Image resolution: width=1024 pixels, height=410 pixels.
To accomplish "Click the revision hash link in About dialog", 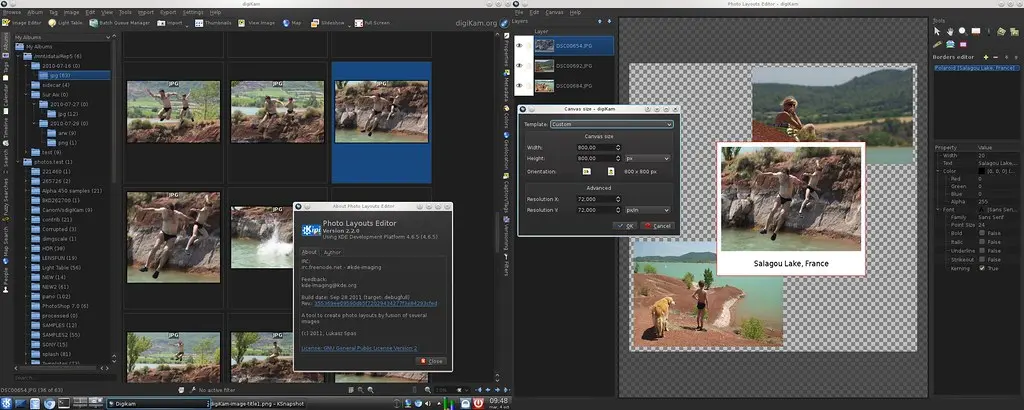I will click(376, 303).
